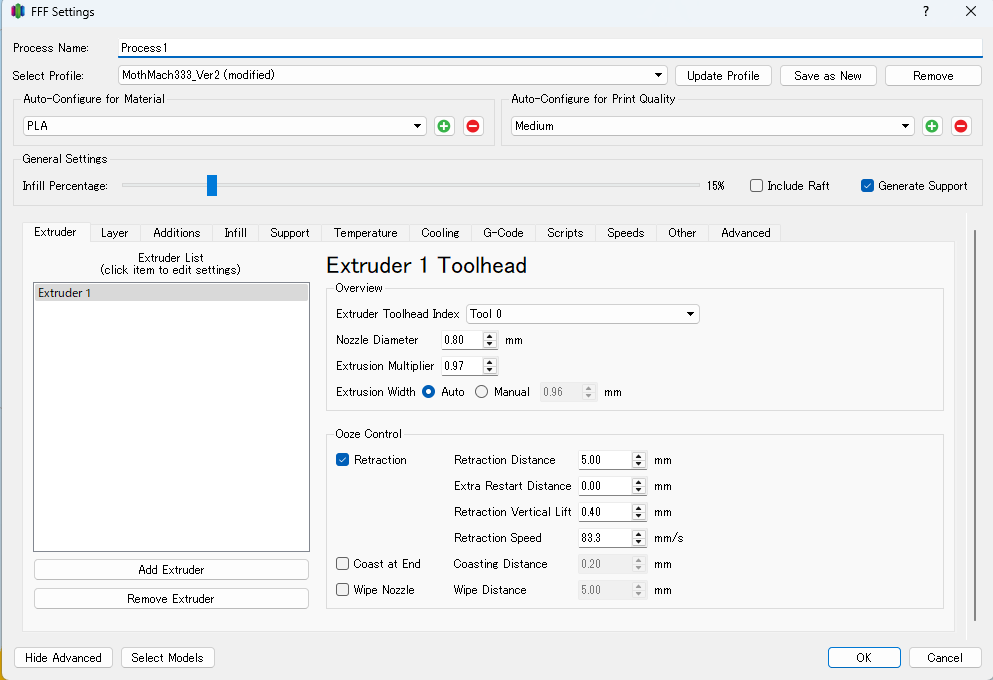Click Hide Advanced button

63,657
